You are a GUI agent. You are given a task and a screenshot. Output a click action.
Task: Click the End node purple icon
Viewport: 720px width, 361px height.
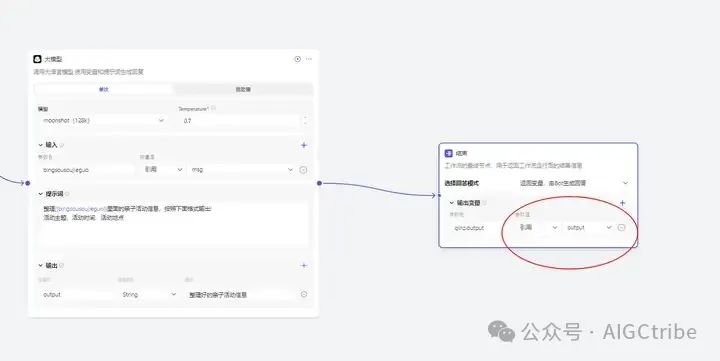pyautogui.click(x=449, y=153)
